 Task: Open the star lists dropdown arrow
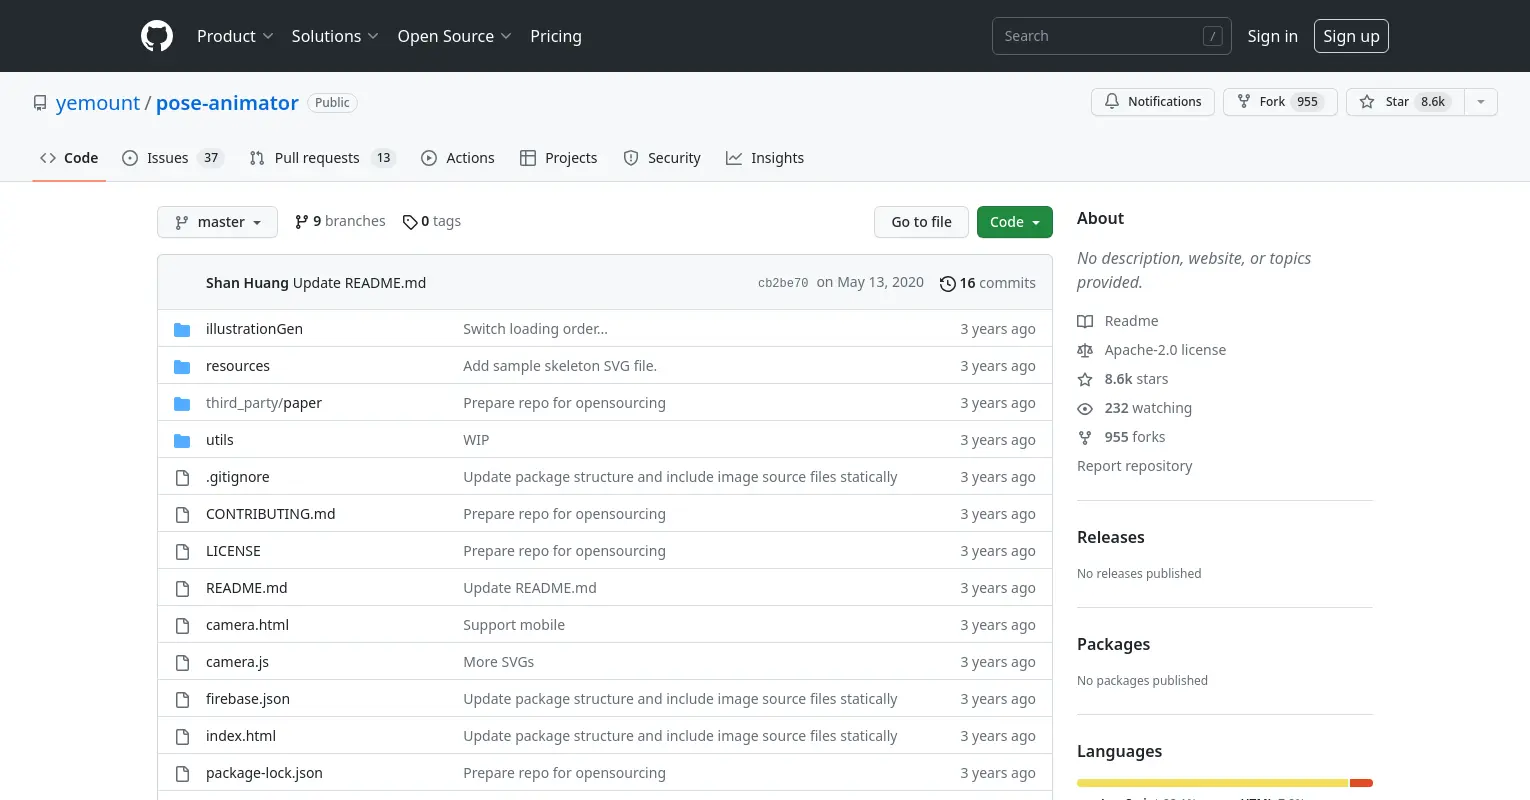point(1481,102)
